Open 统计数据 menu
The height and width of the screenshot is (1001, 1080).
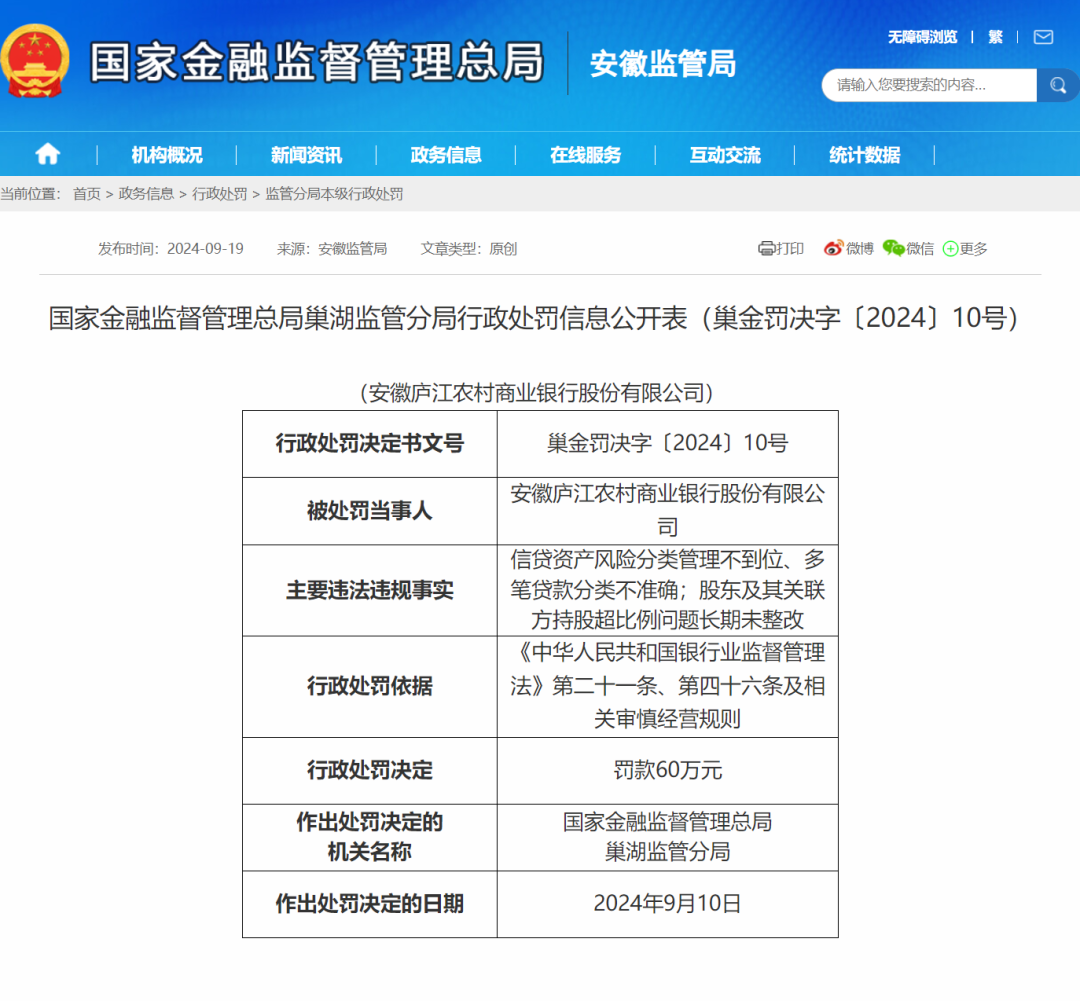point(864,155)
